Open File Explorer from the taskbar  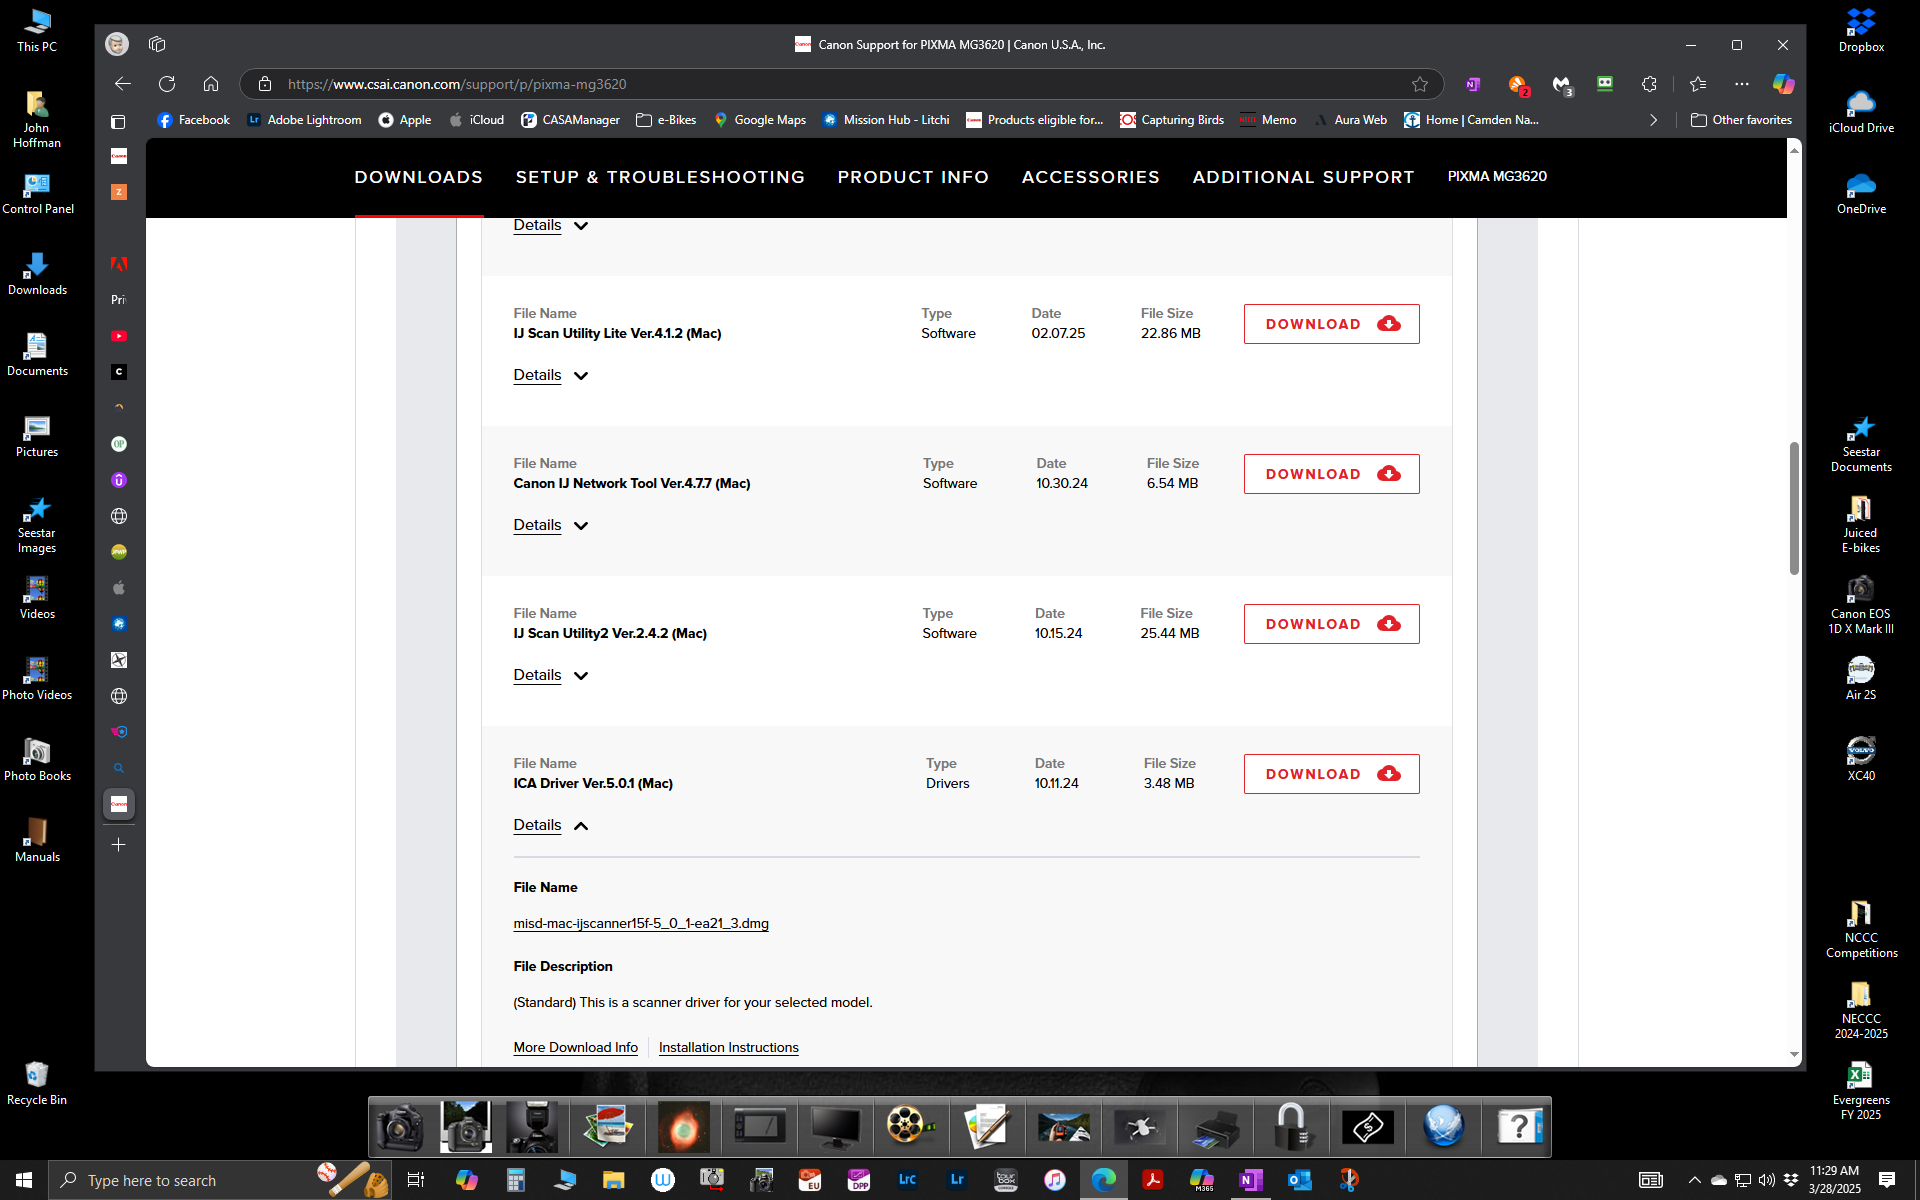[613, 1180]
